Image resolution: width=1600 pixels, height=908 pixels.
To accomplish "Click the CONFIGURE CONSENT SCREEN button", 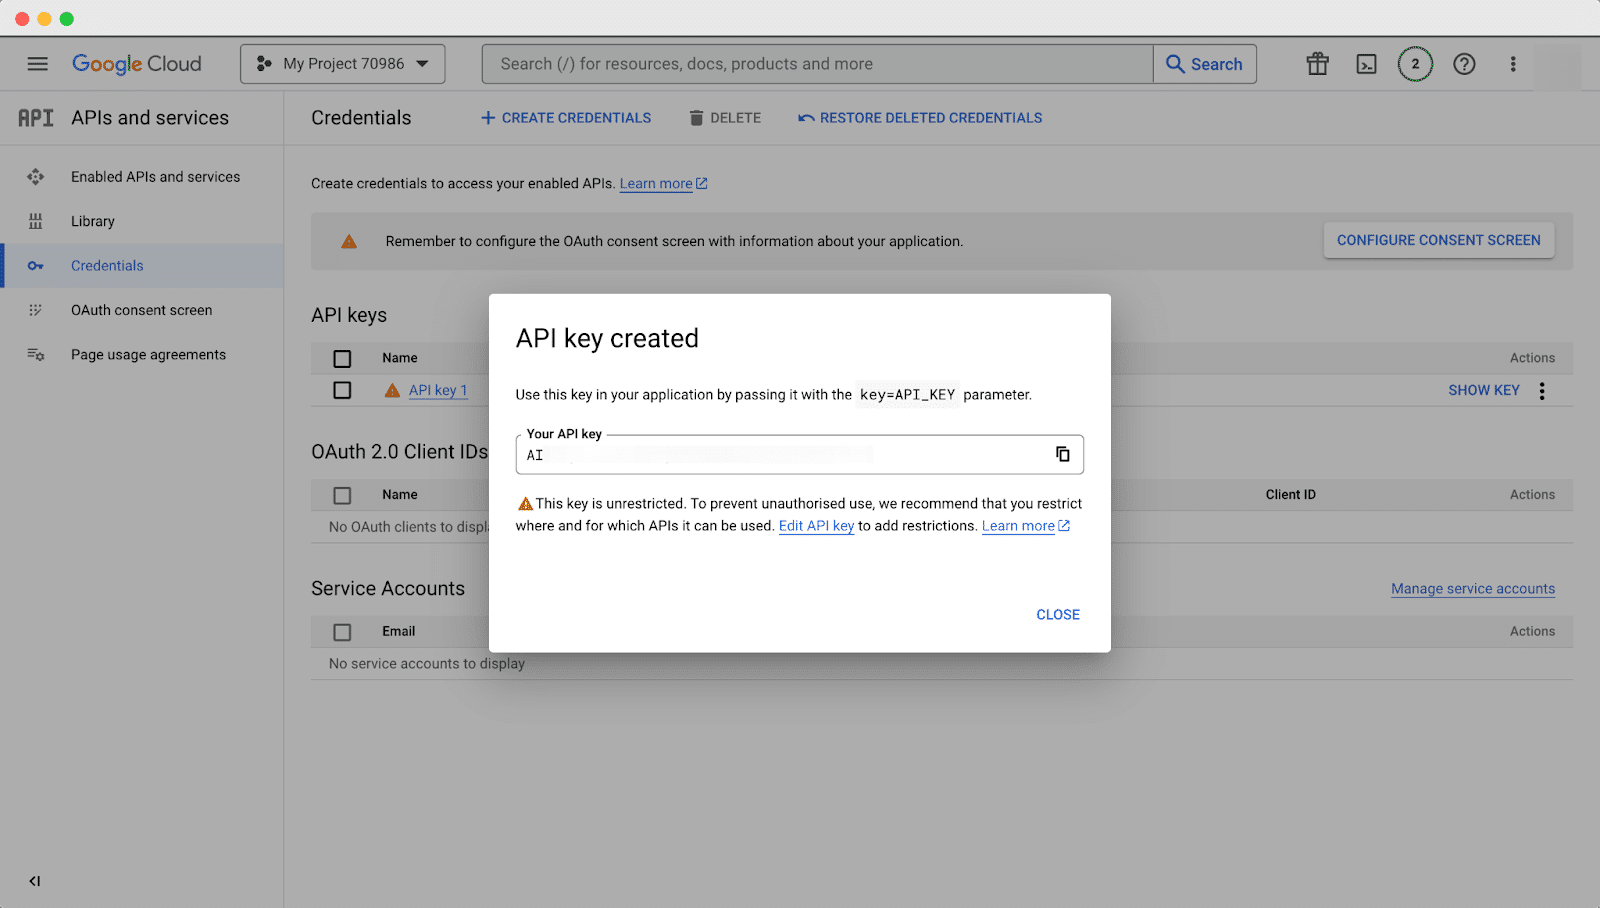I will click(x=1438, y=240).
